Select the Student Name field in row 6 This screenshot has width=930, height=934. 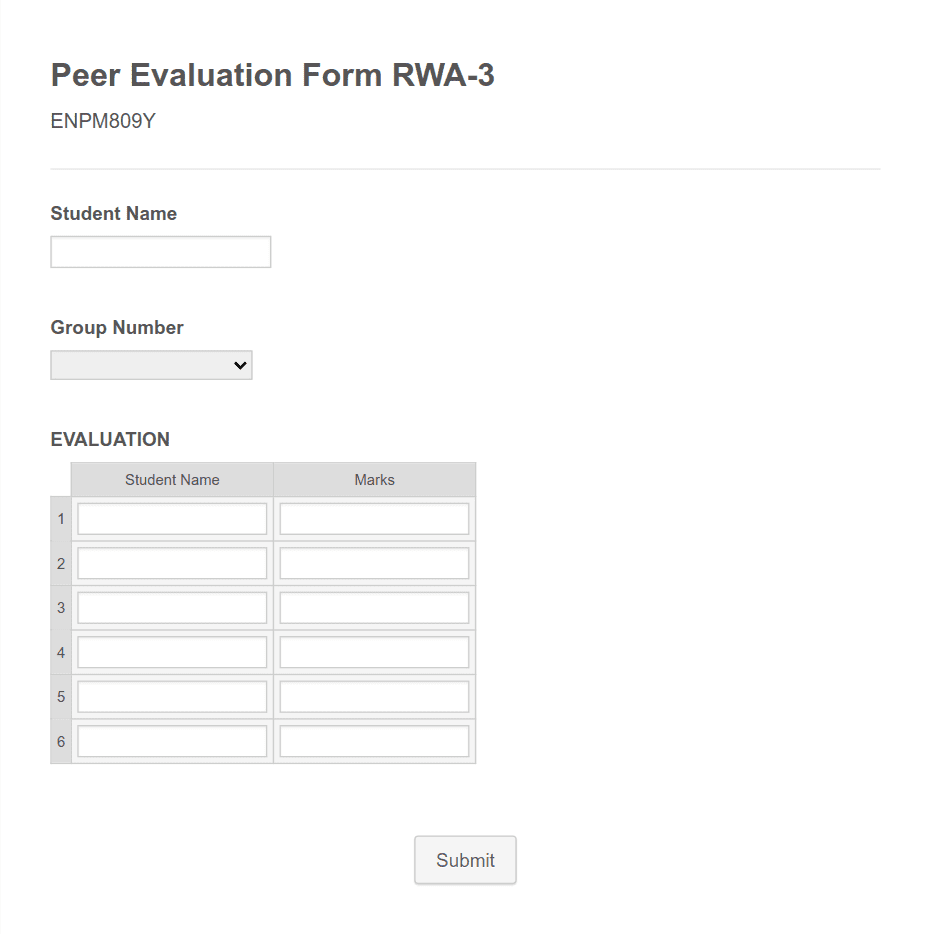[171, 741]
